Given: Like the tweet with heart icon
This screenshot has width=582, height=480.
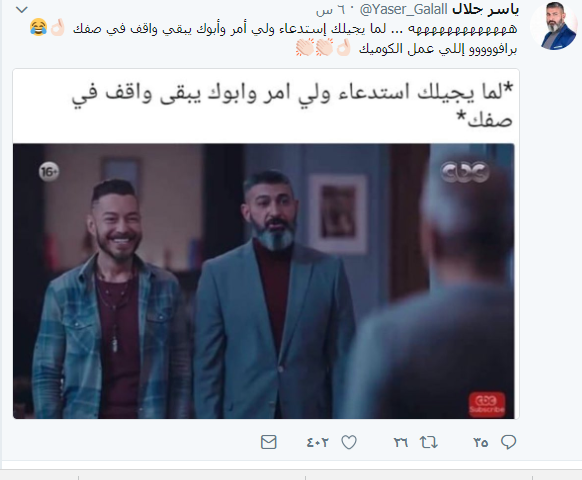Looking at the screenshot, I should coord(349,442).
